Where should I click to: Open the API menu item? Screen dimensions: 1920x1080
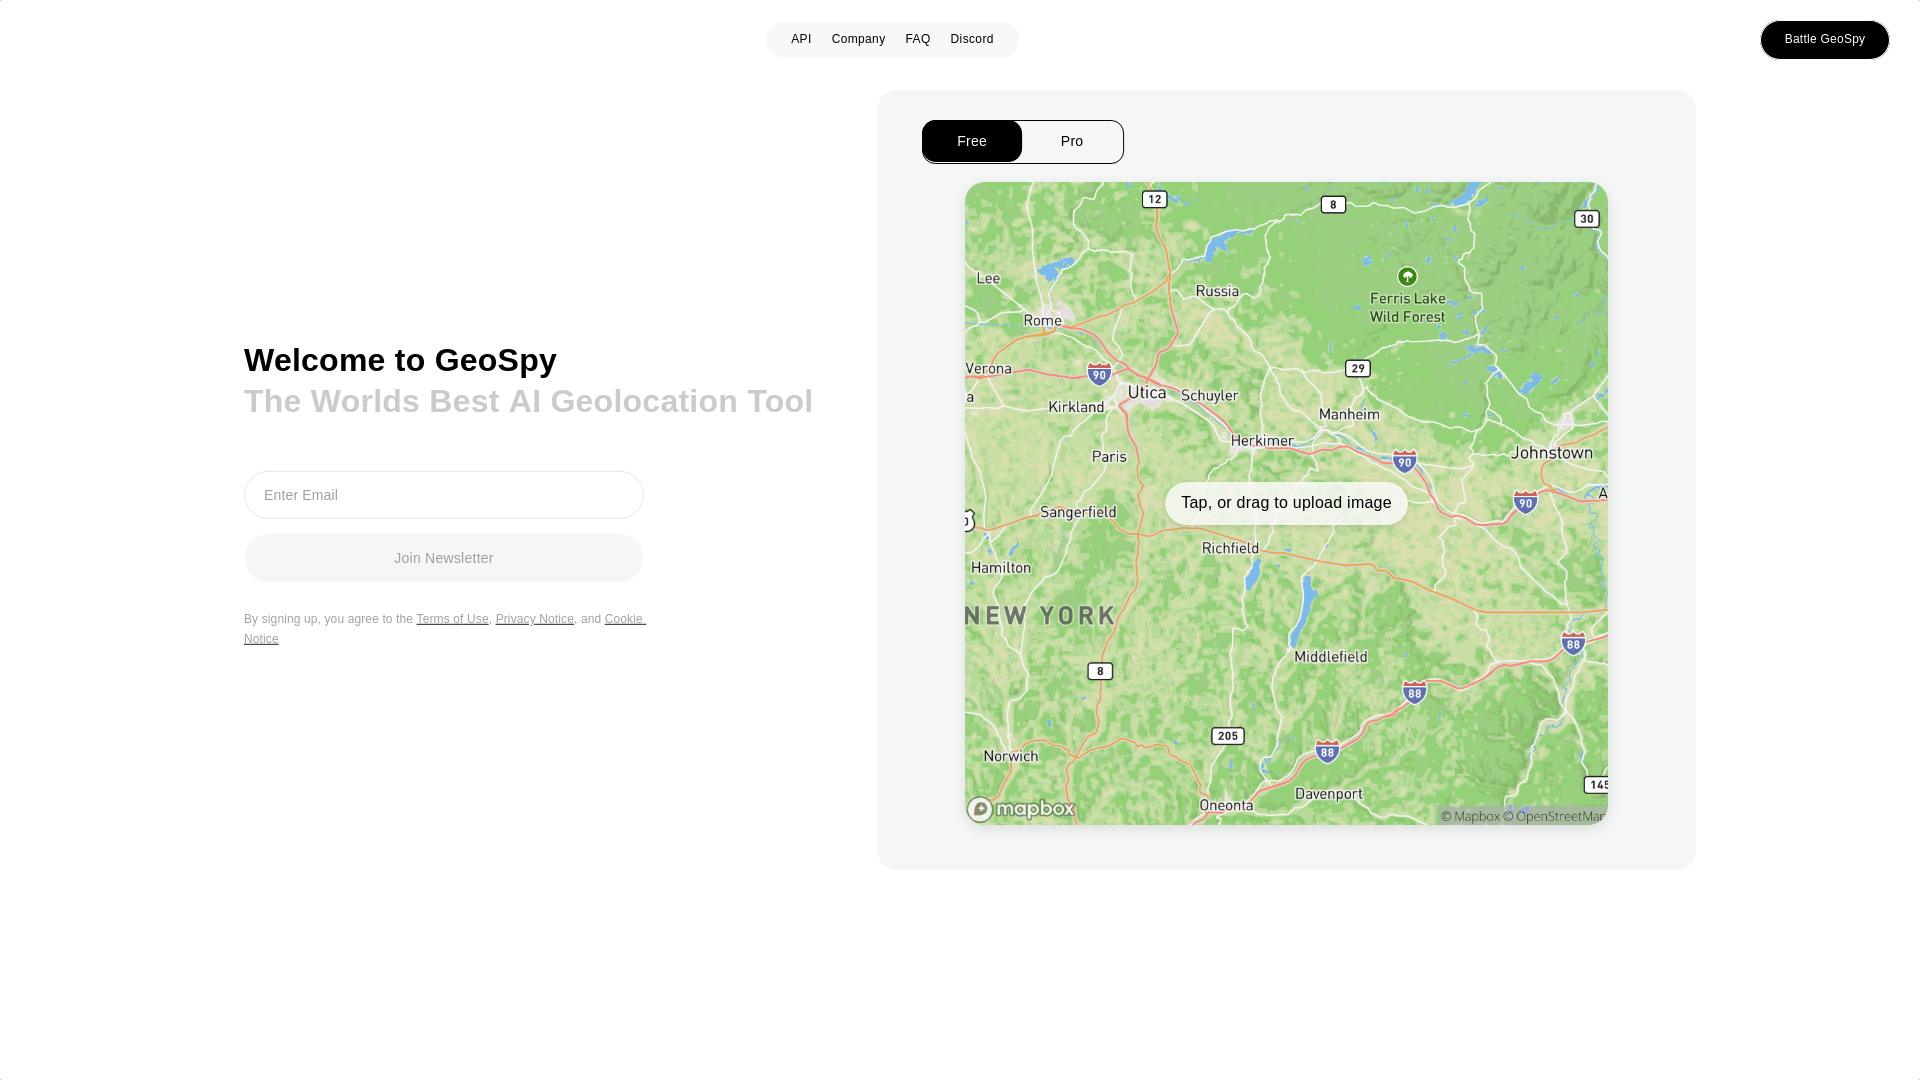click(800, 39)
